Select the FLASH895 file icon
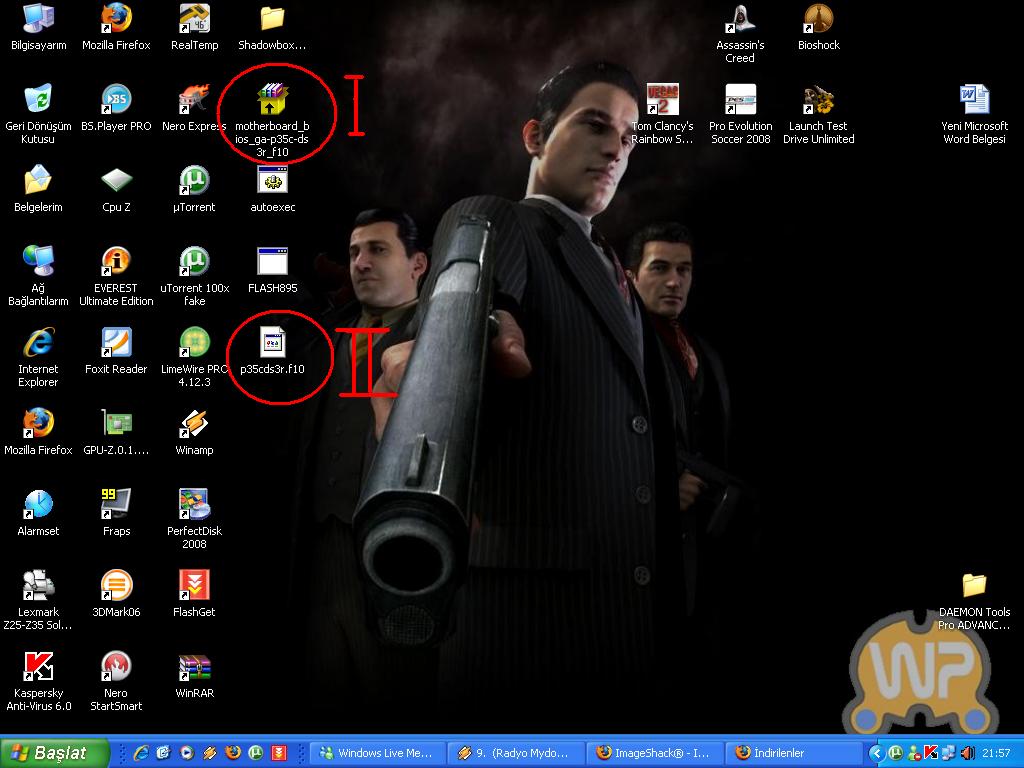Screen dimensions: 1024x768 272,270
